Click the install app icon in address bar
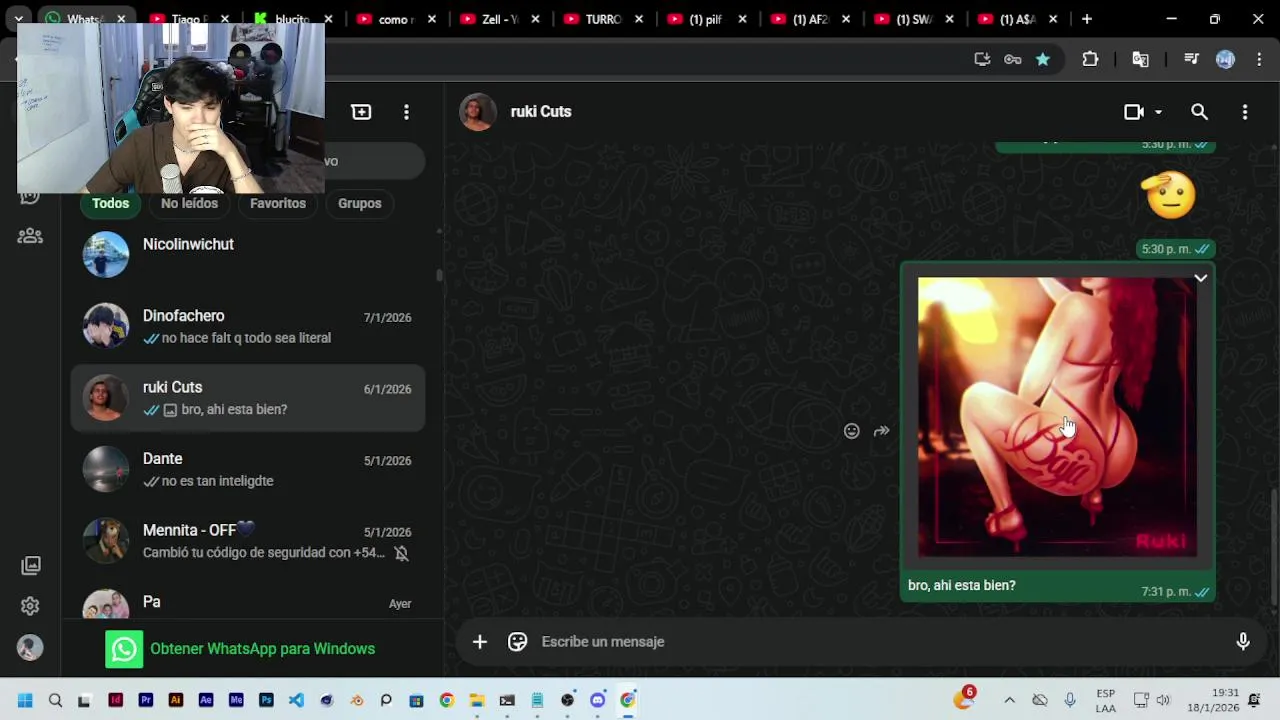This screenshot has height=720, width=1280. (x=982, y=59)
